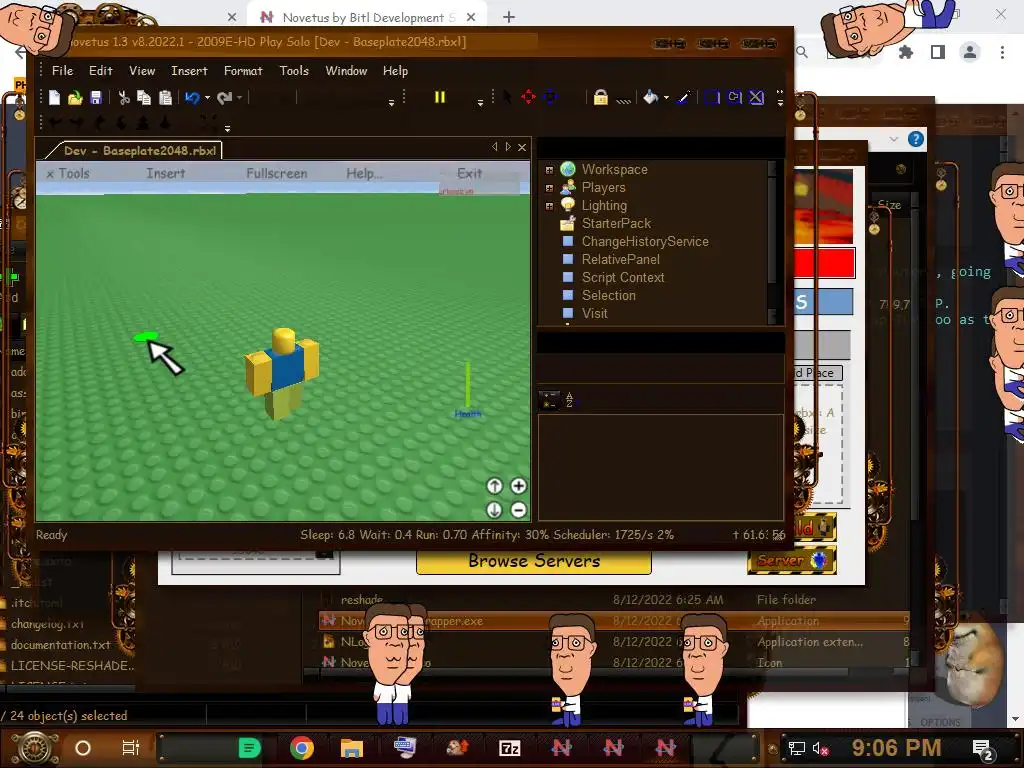Expand the Lighting tree node
Screen dimensions: 1024x768
[549, 206]
